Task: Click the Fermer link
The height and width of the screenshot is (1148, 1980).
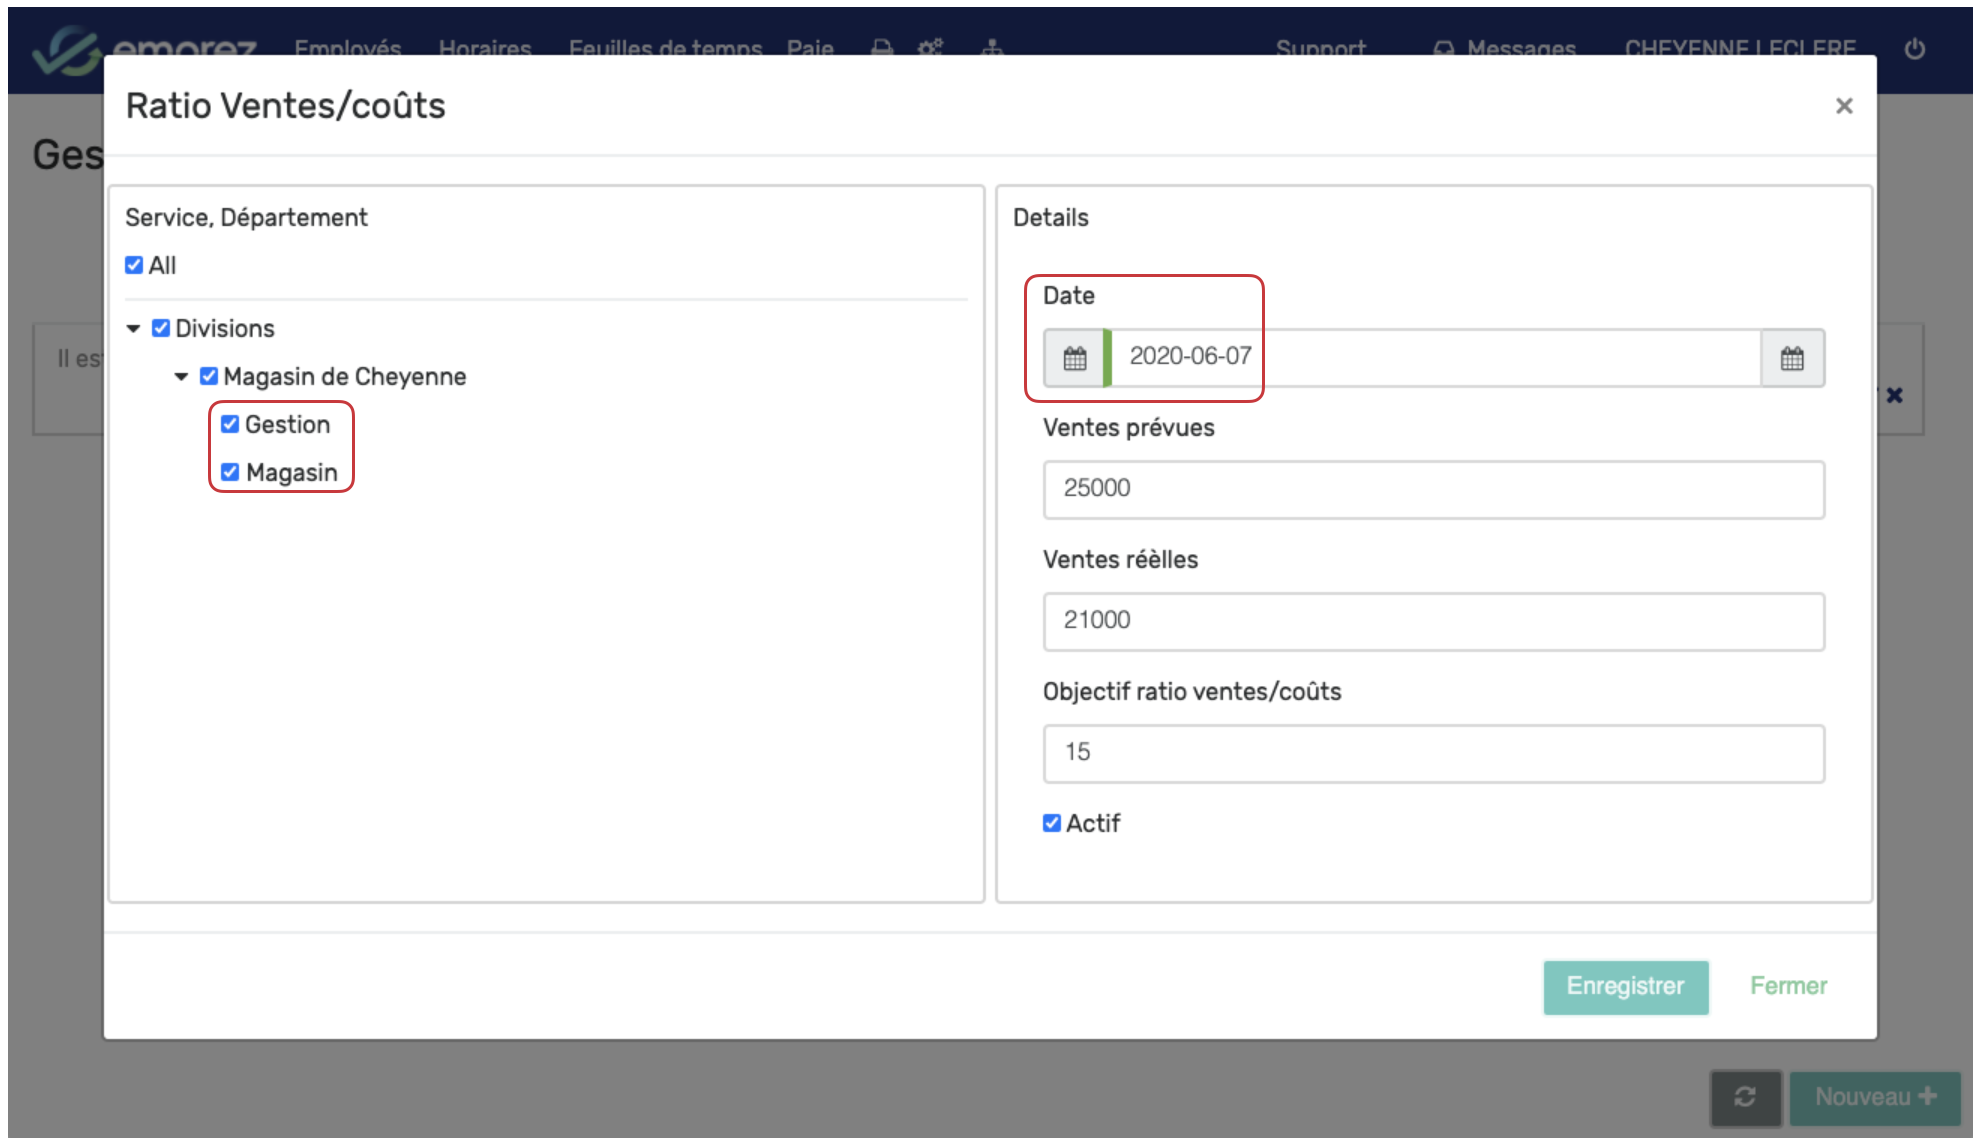Action: (1787, 986)
